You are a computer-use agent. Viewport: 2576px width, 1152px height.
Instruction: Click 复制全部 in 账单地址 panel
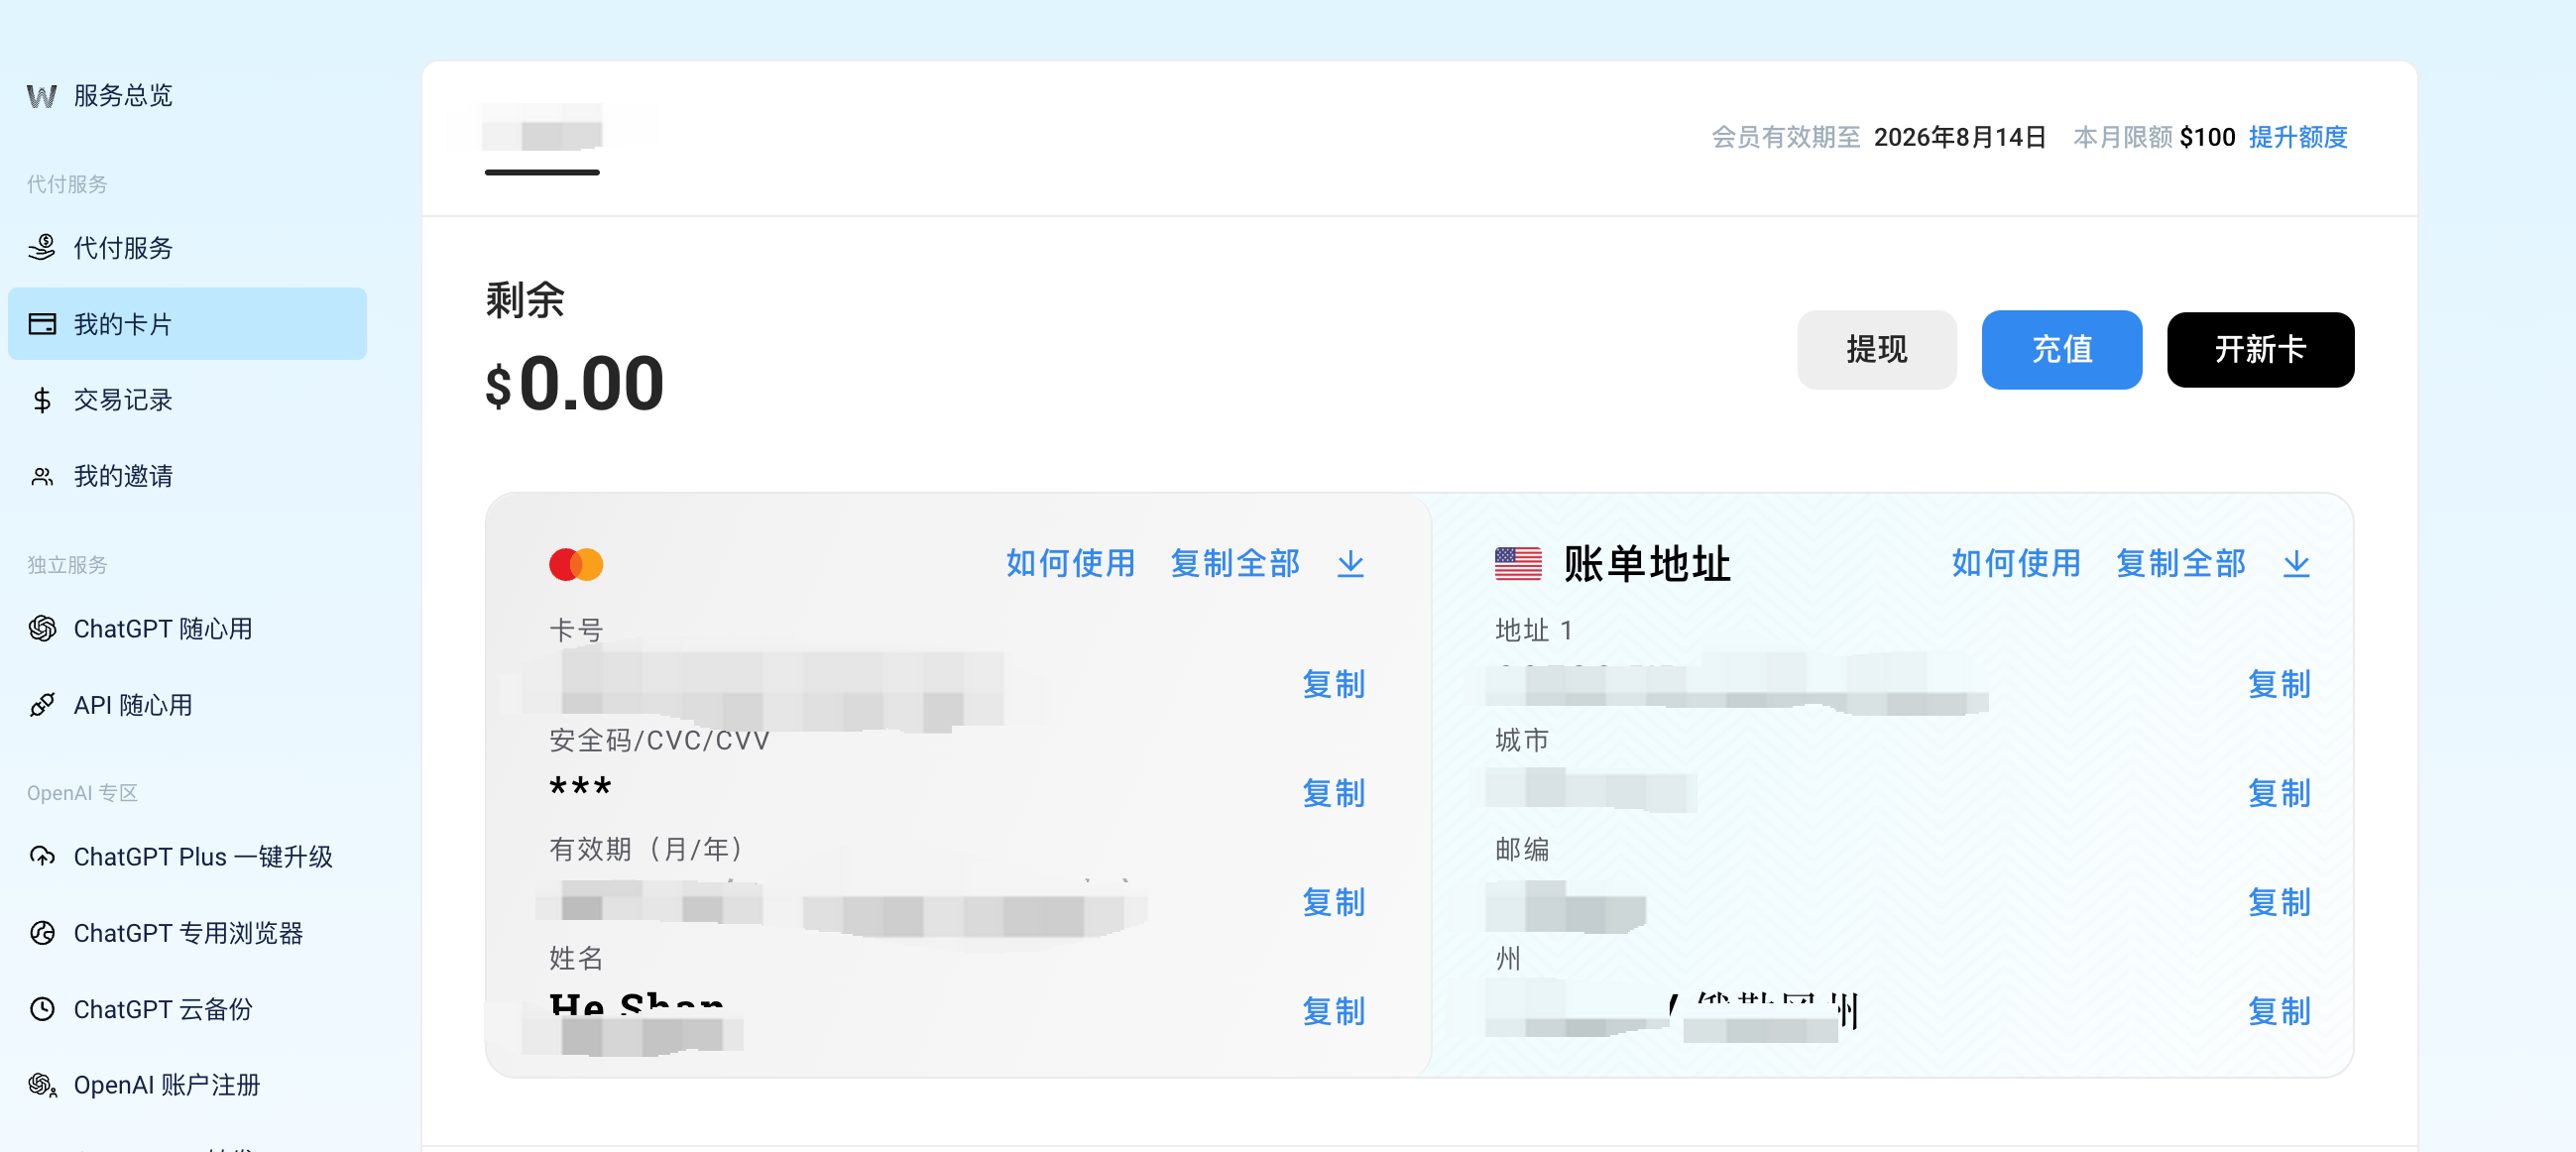pyautogui.click(x=2181, y=563)
